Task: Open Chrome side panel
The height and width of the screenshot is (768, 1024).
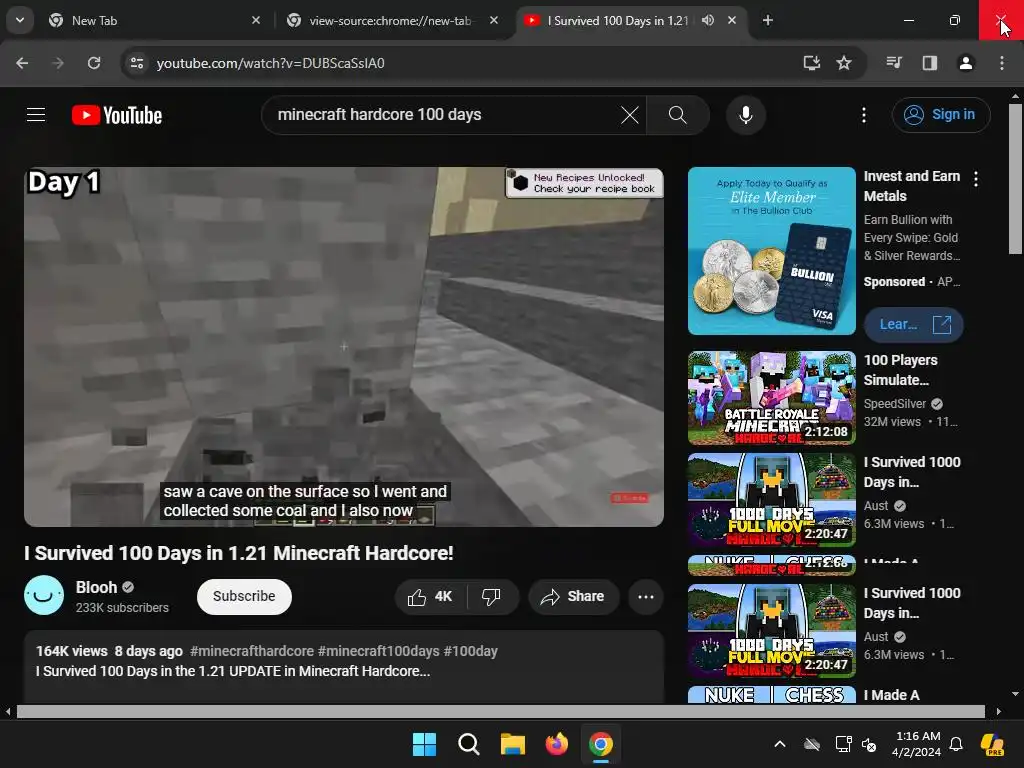Action: pyautogui.click(x=929, y=63)
